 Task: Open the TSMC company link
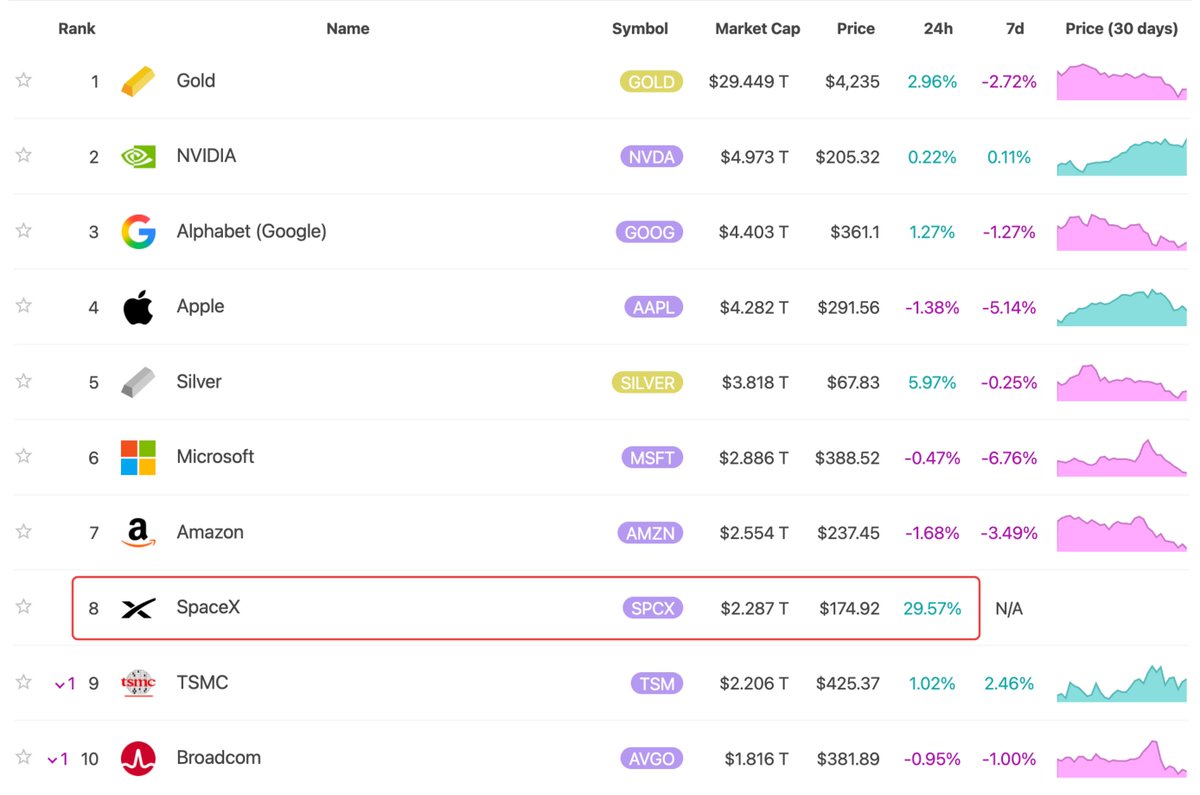[202, 683]
